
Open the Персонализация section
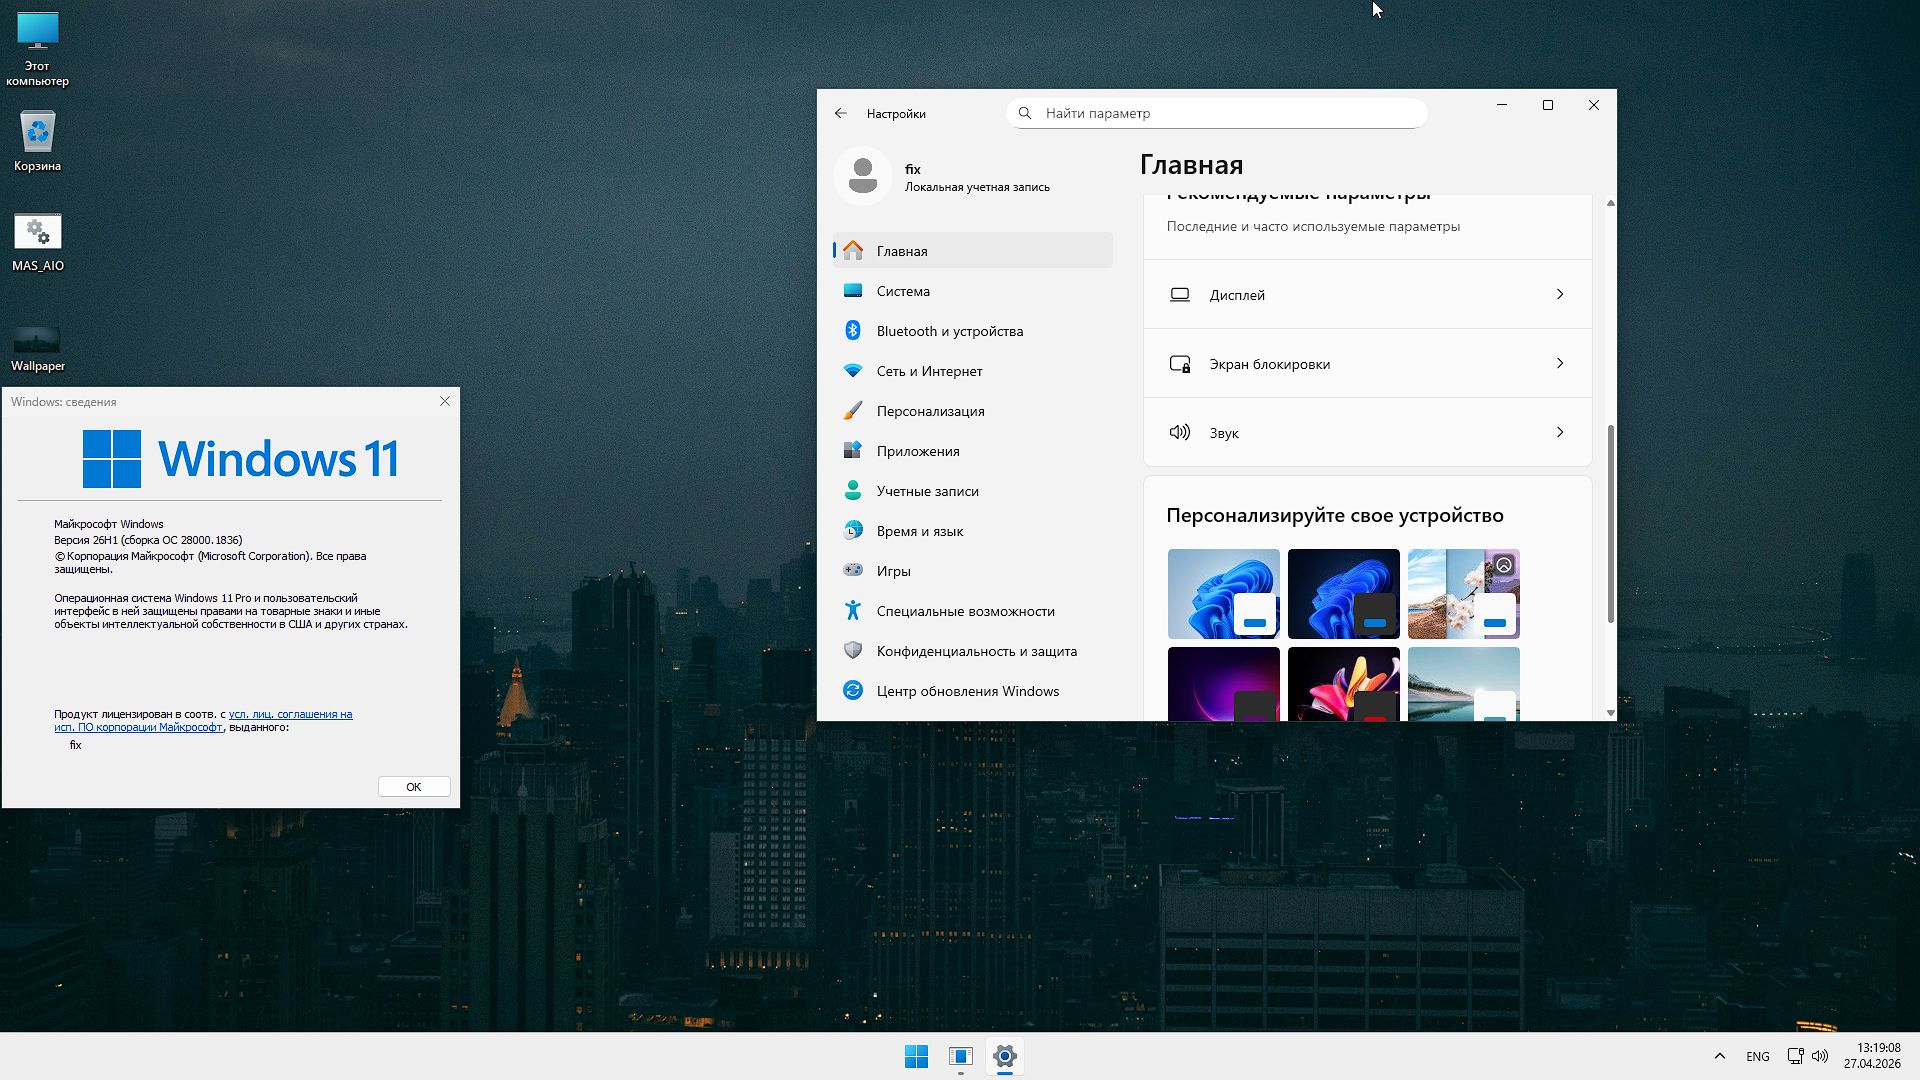(x=930, y=411)
